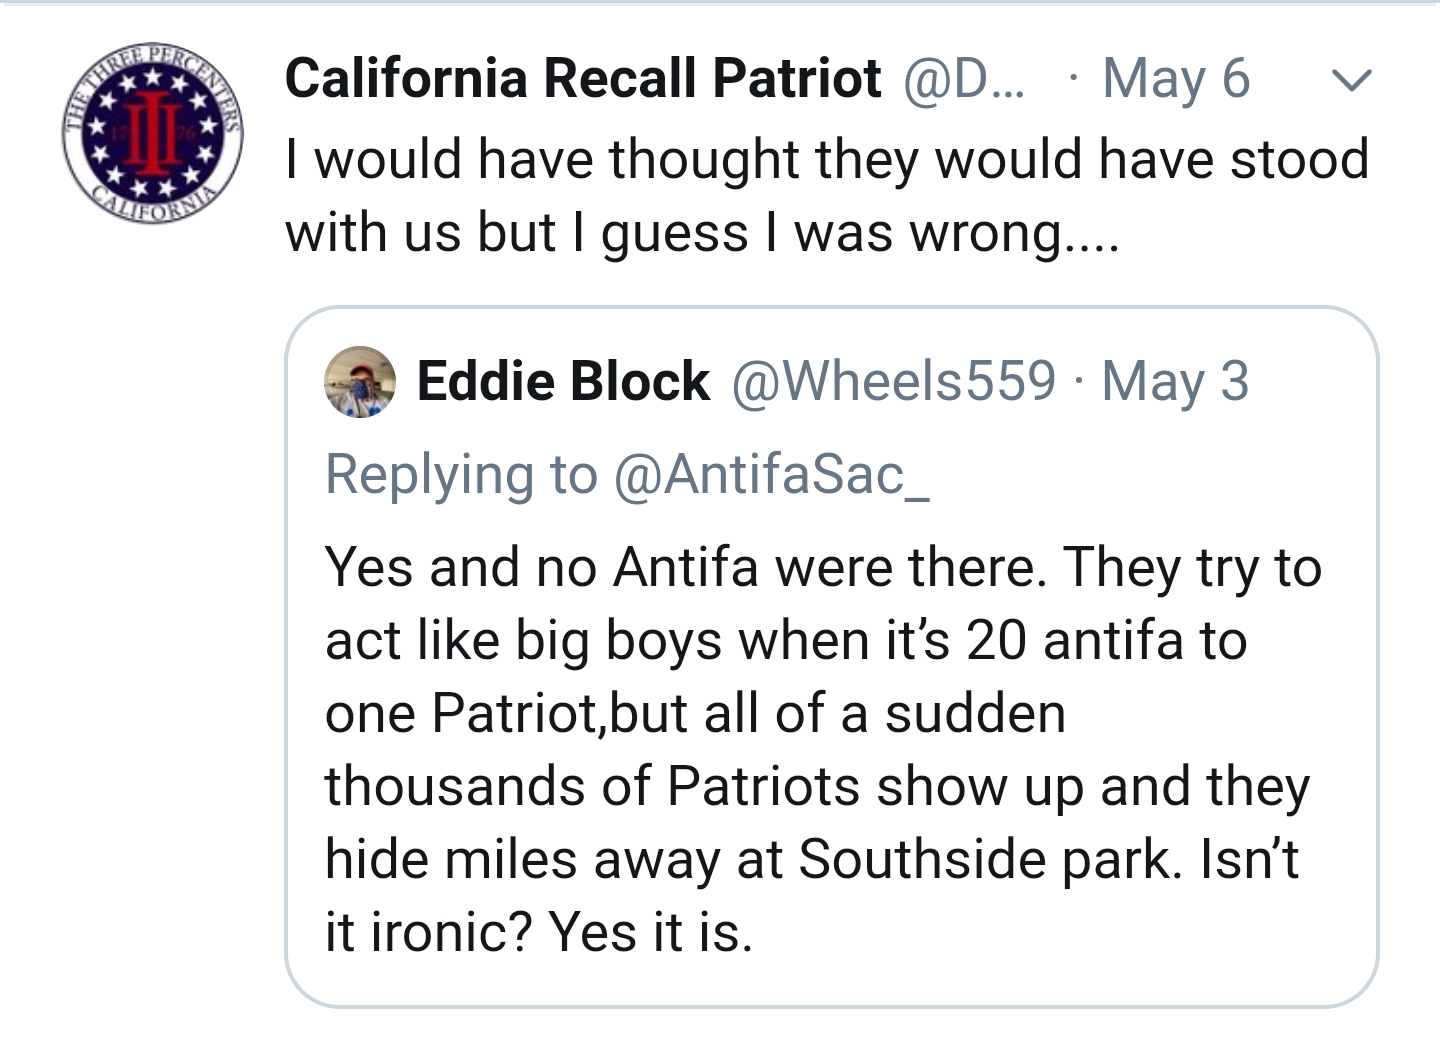Image resolution: width=1440 pixels, height=1050 pixels.
Task: Click the truncated @D... handle
Action: pyautogui.click(x=964, y=79)
